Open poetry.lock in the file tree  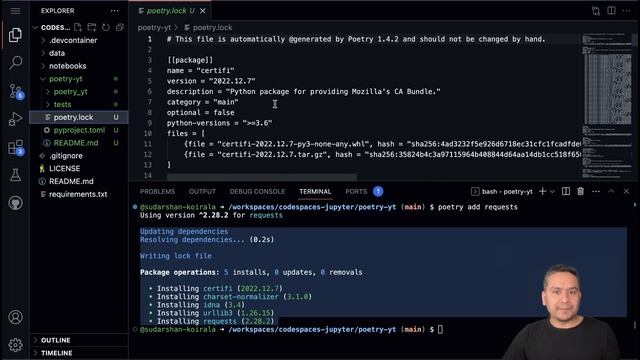pyautogui.click(x=79, y=117)
